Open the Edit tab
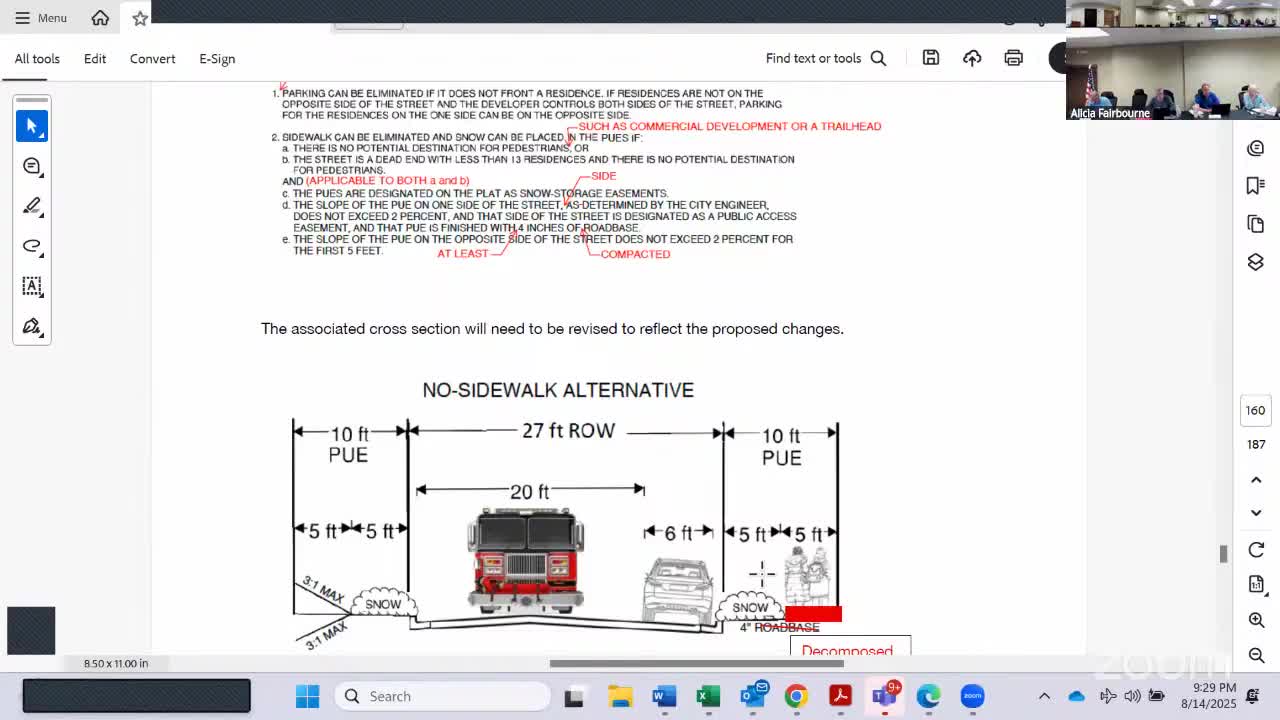Viewport: 1280px width, 720px height. [x=95, y=59]
